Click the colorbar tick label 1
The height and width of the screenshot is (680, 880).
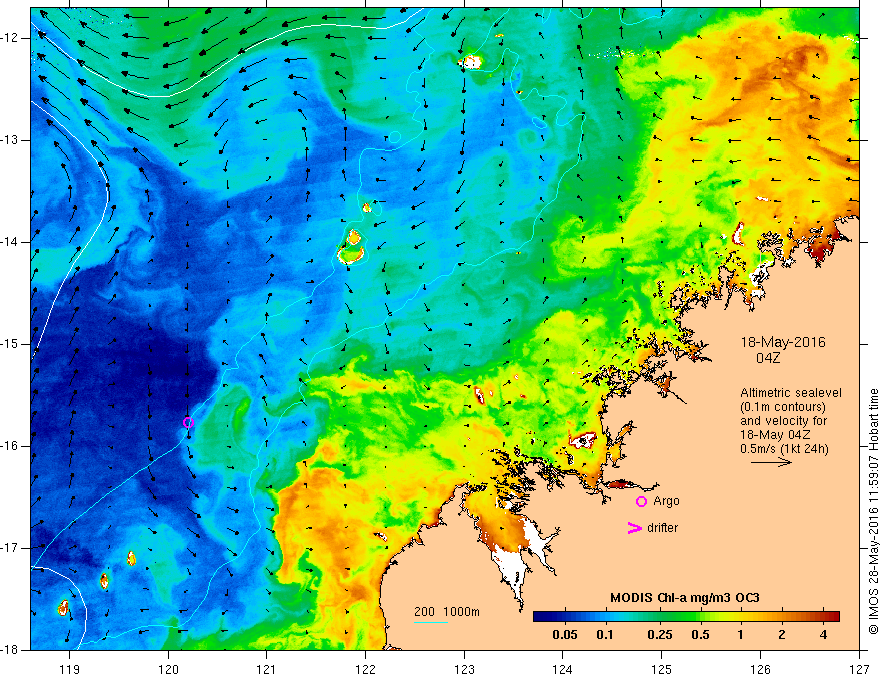pyautogui.click(x=741, y=635)
